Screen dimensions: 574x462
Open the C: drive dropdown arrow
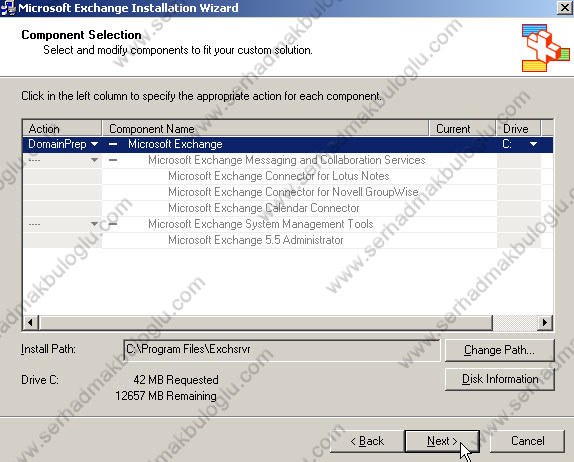[x=533, y=144]
